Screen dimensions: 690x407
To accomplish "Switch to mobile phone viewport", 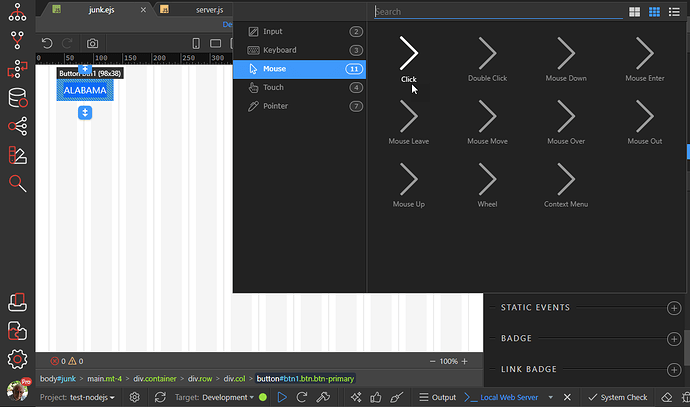I will click(x=196, y=43).
